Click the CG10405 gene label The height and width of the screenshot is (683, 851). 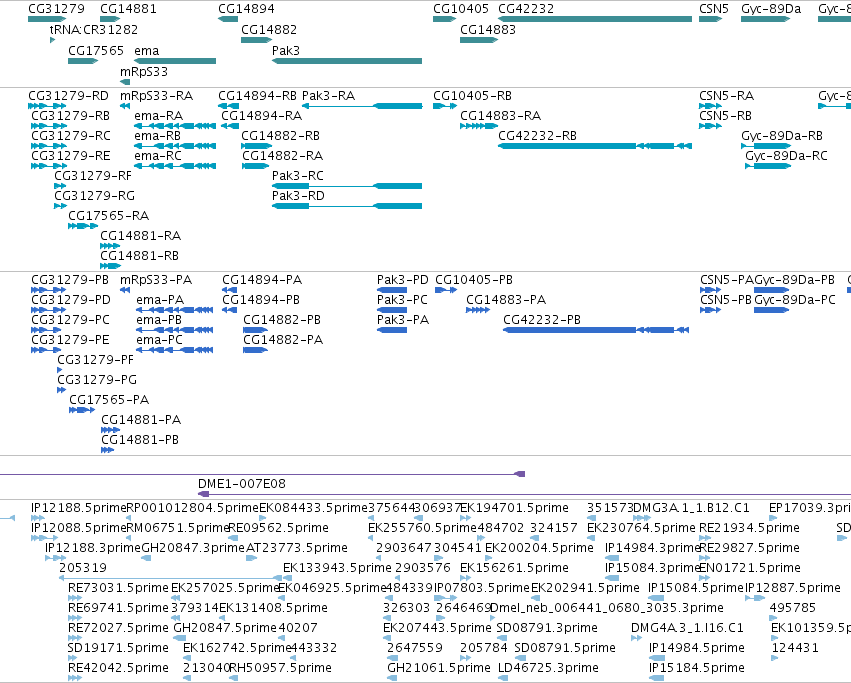coord(461,9)
